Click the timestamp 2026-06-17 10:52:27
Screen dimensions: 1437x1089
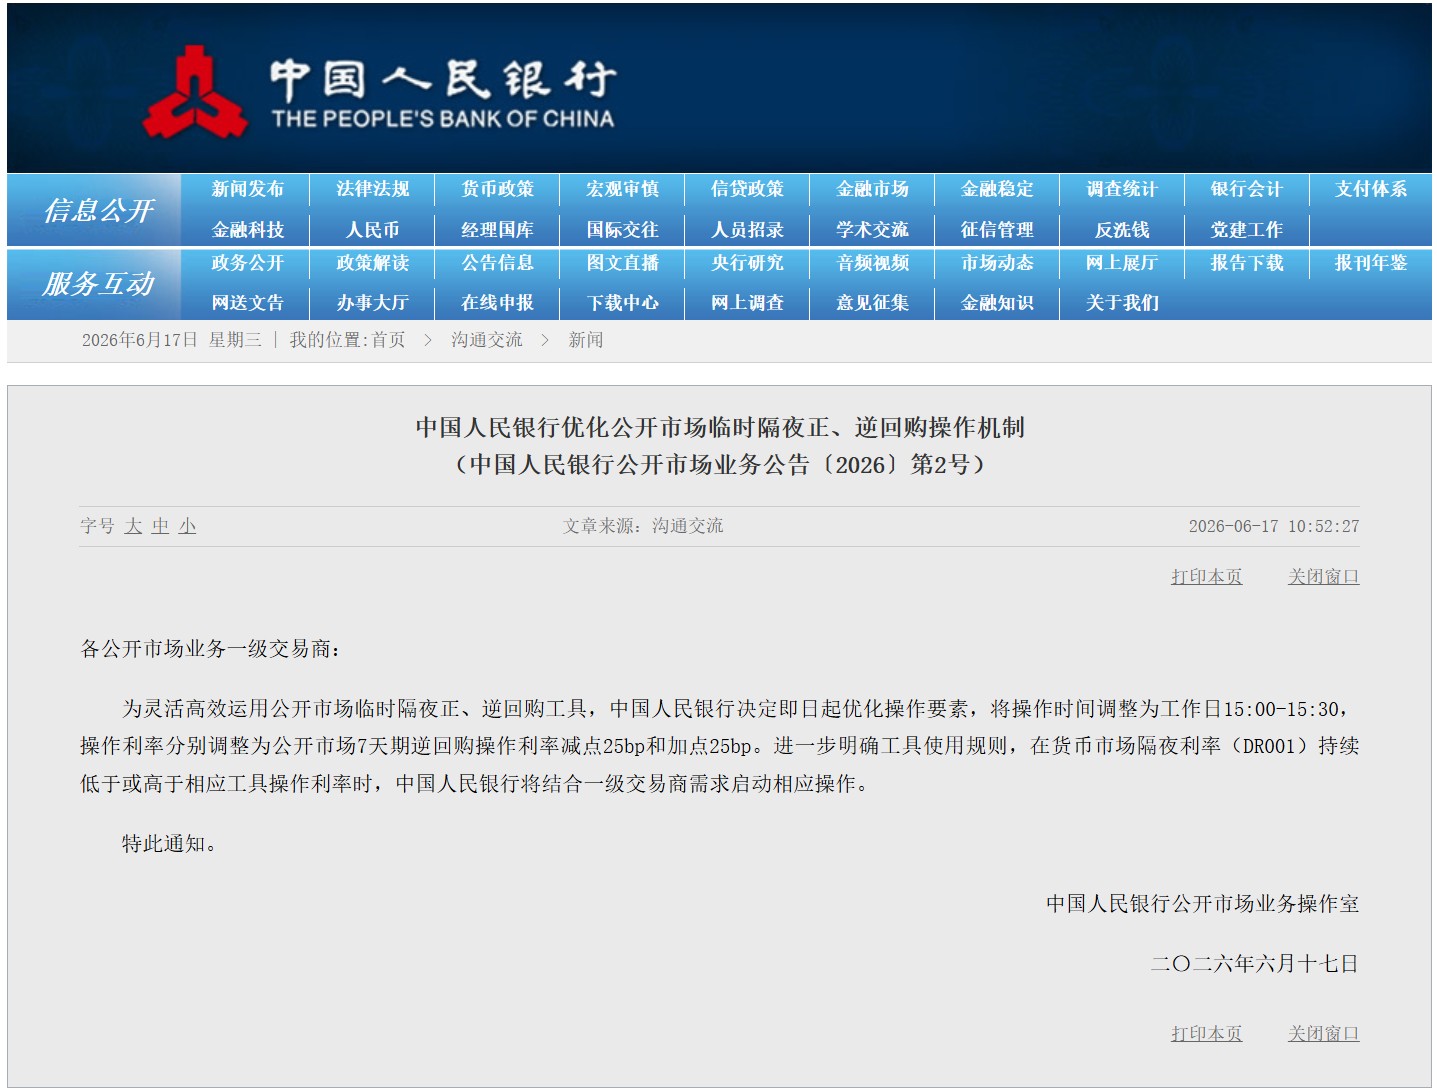(x=1274, y=526)
